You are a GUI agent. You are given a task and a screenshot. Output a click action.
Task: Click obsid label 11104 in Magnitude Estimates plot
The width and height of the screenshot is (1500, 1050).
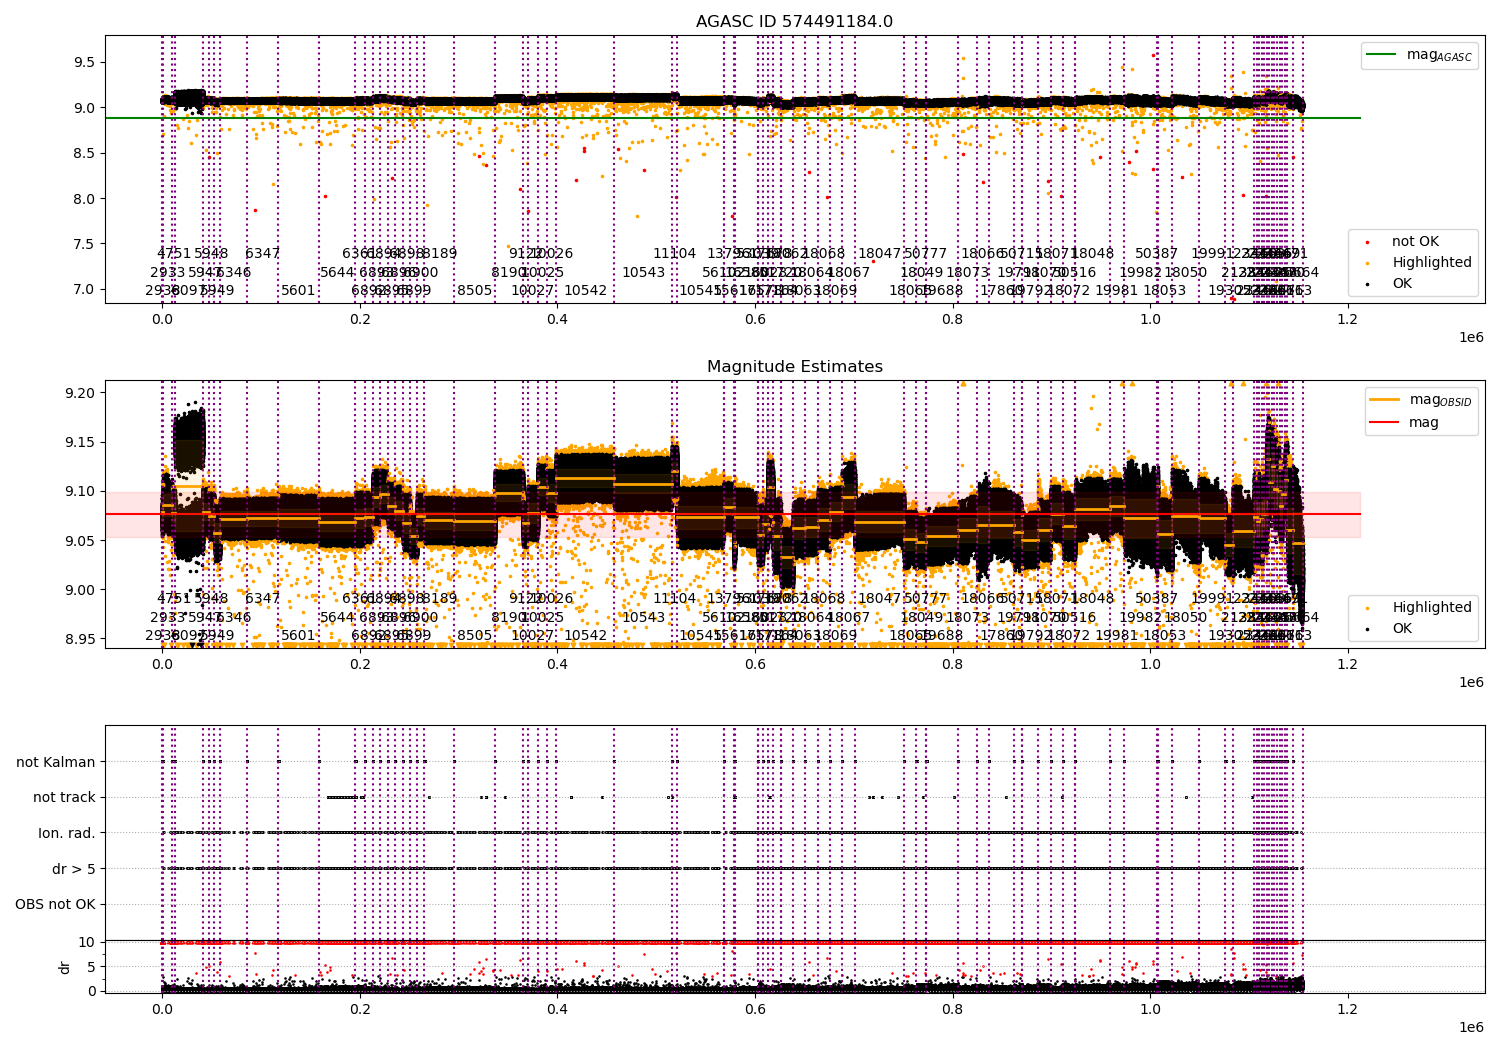[x=675, y=599]
